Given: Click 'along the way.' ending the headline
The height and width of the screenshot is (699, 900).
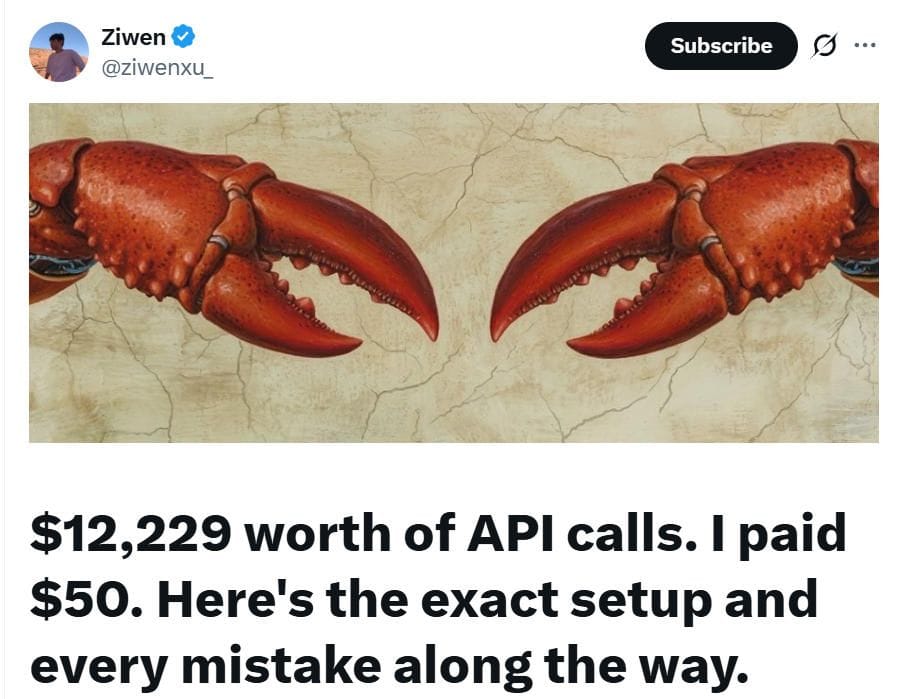Looking at the screenshot, I should (x=571, y=666).
